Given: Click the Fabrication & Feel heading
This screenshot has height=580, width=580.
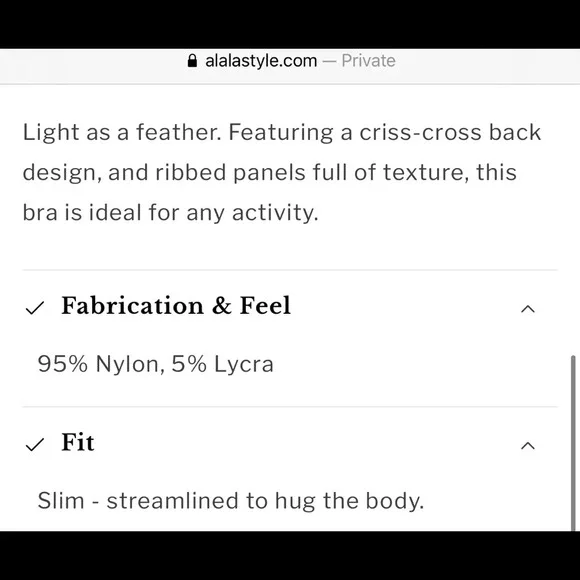Looking at the screenshot, I should pyautogui.click(x=176, y=306).
